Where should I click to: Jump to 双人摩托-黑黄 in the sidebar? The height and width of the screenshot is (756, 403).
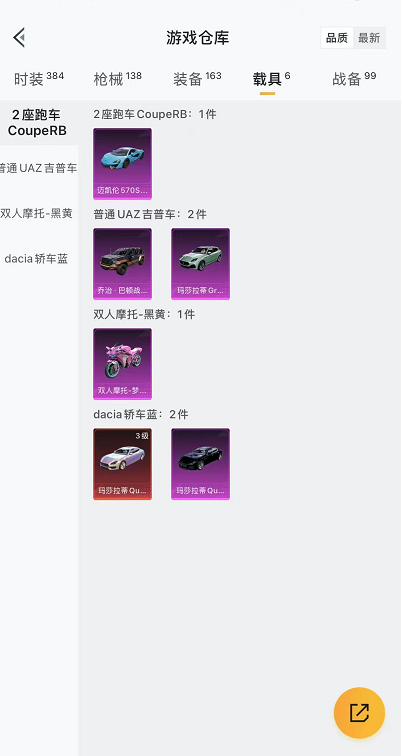[x=38, y=214]
